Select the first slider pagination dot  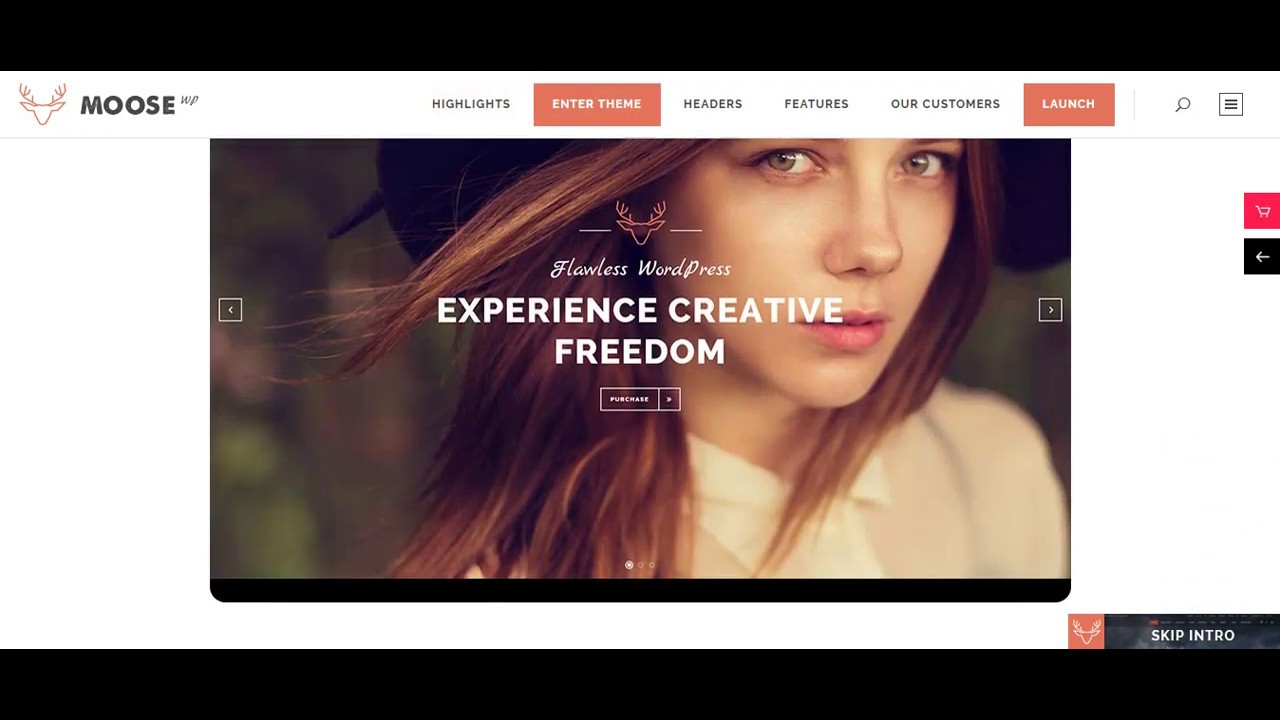tap(629, 565)
